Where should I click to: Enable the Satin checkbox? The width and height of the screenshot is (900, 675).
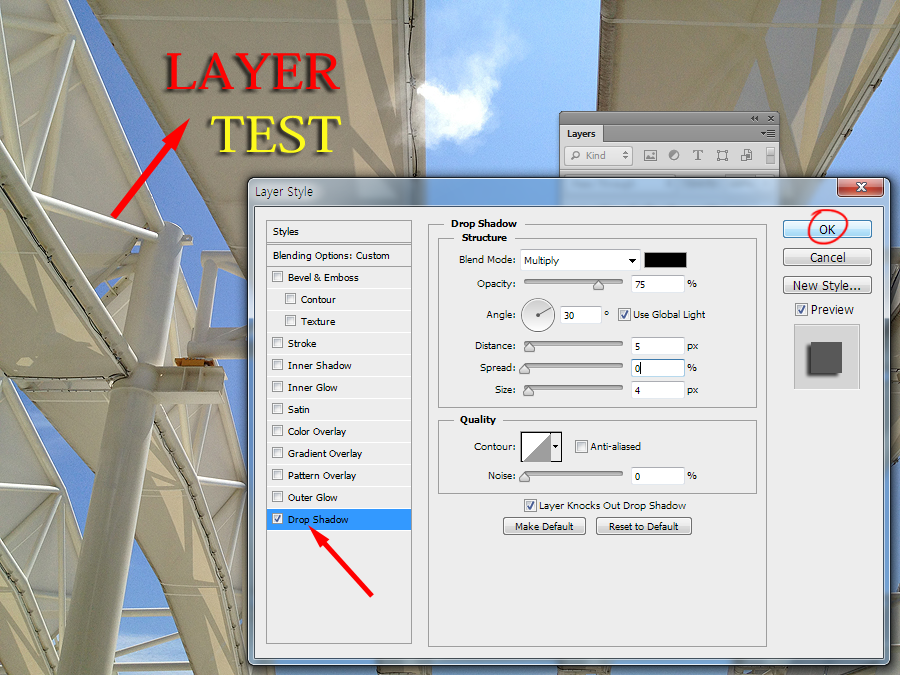(278, 409)
